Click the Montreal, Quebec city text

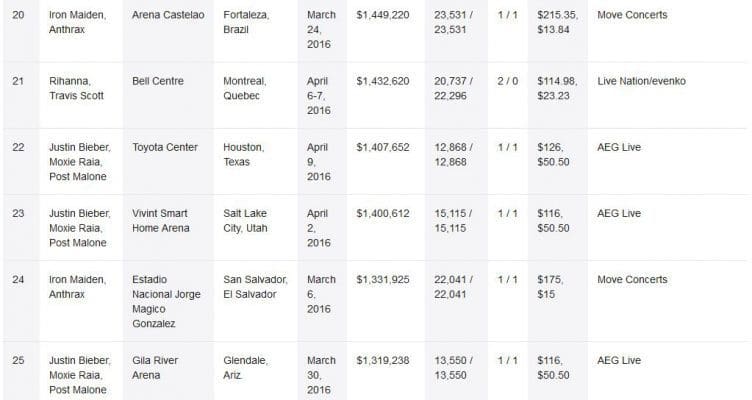coord(245,88)
